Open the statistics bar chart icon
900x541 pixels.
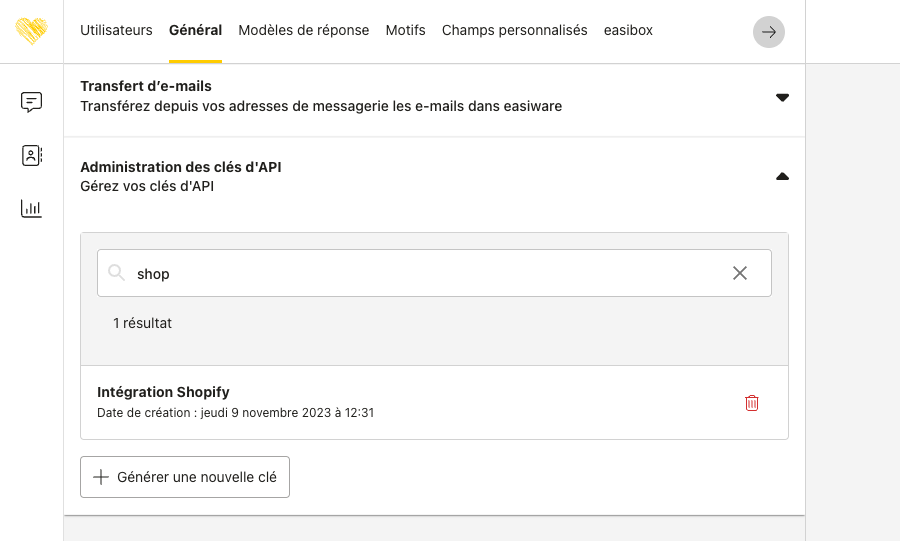(32, 209)
